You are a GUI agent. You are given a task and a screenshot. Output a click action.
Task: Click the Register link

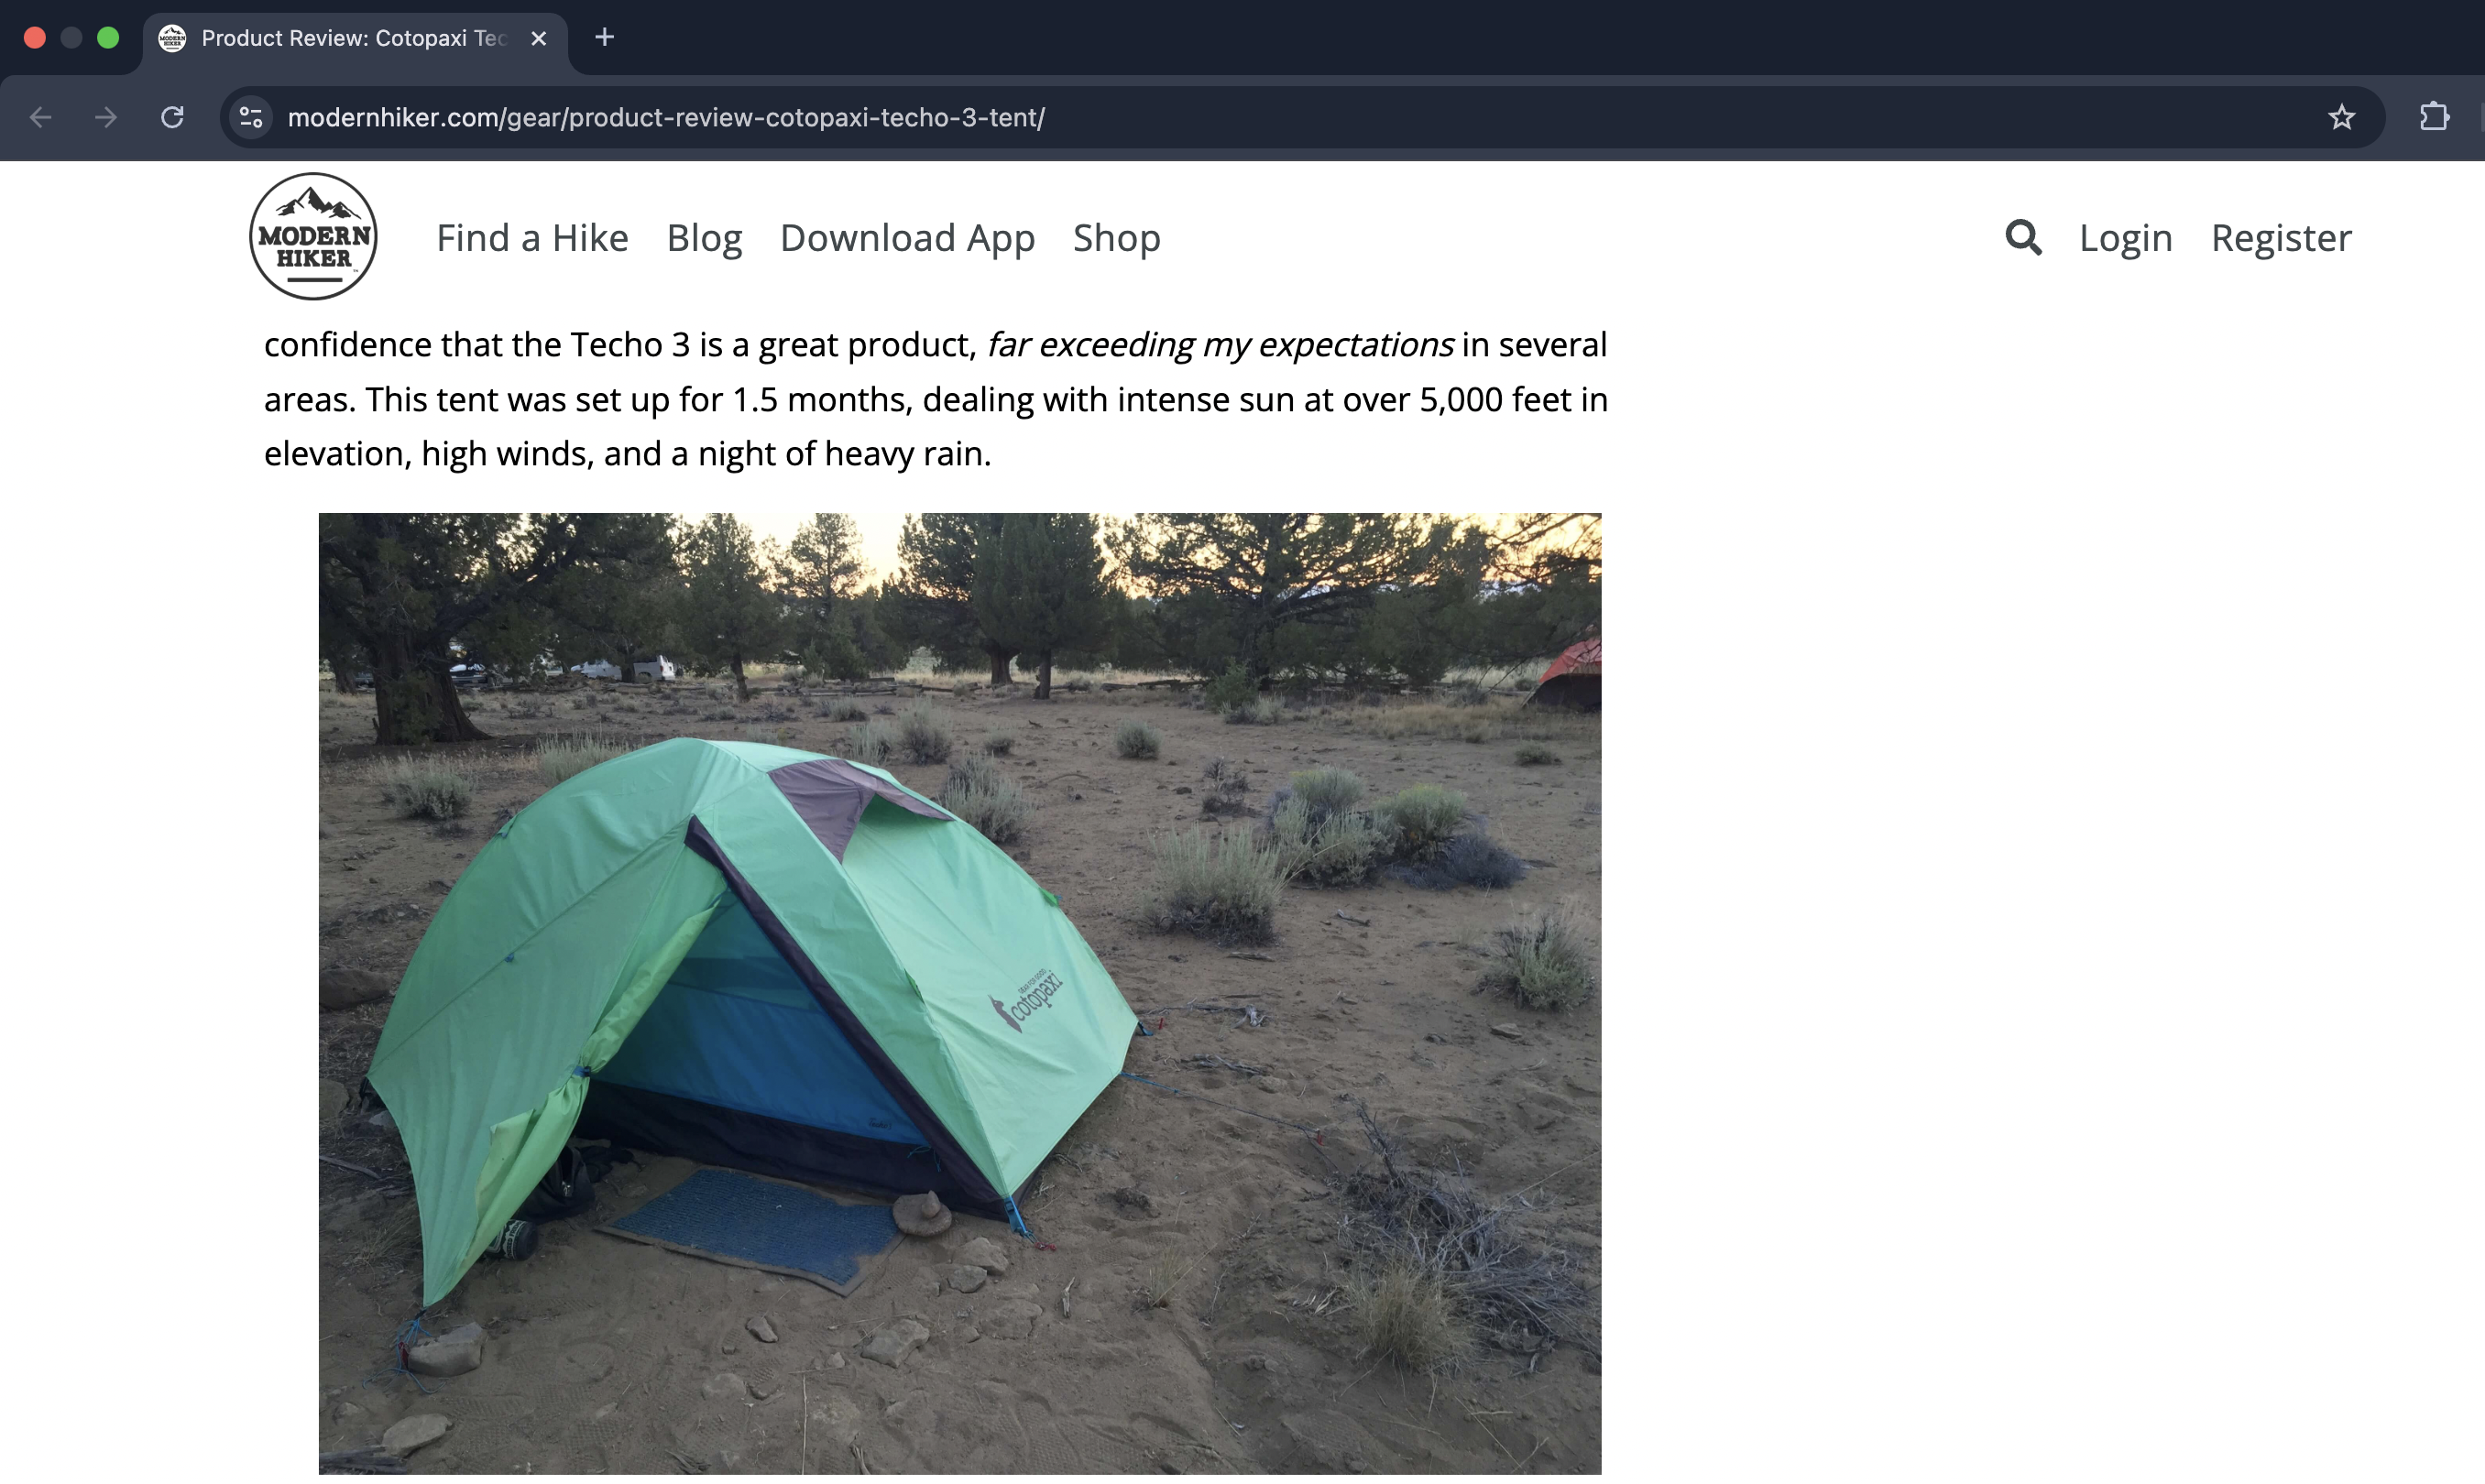[x=2280, y=238]
